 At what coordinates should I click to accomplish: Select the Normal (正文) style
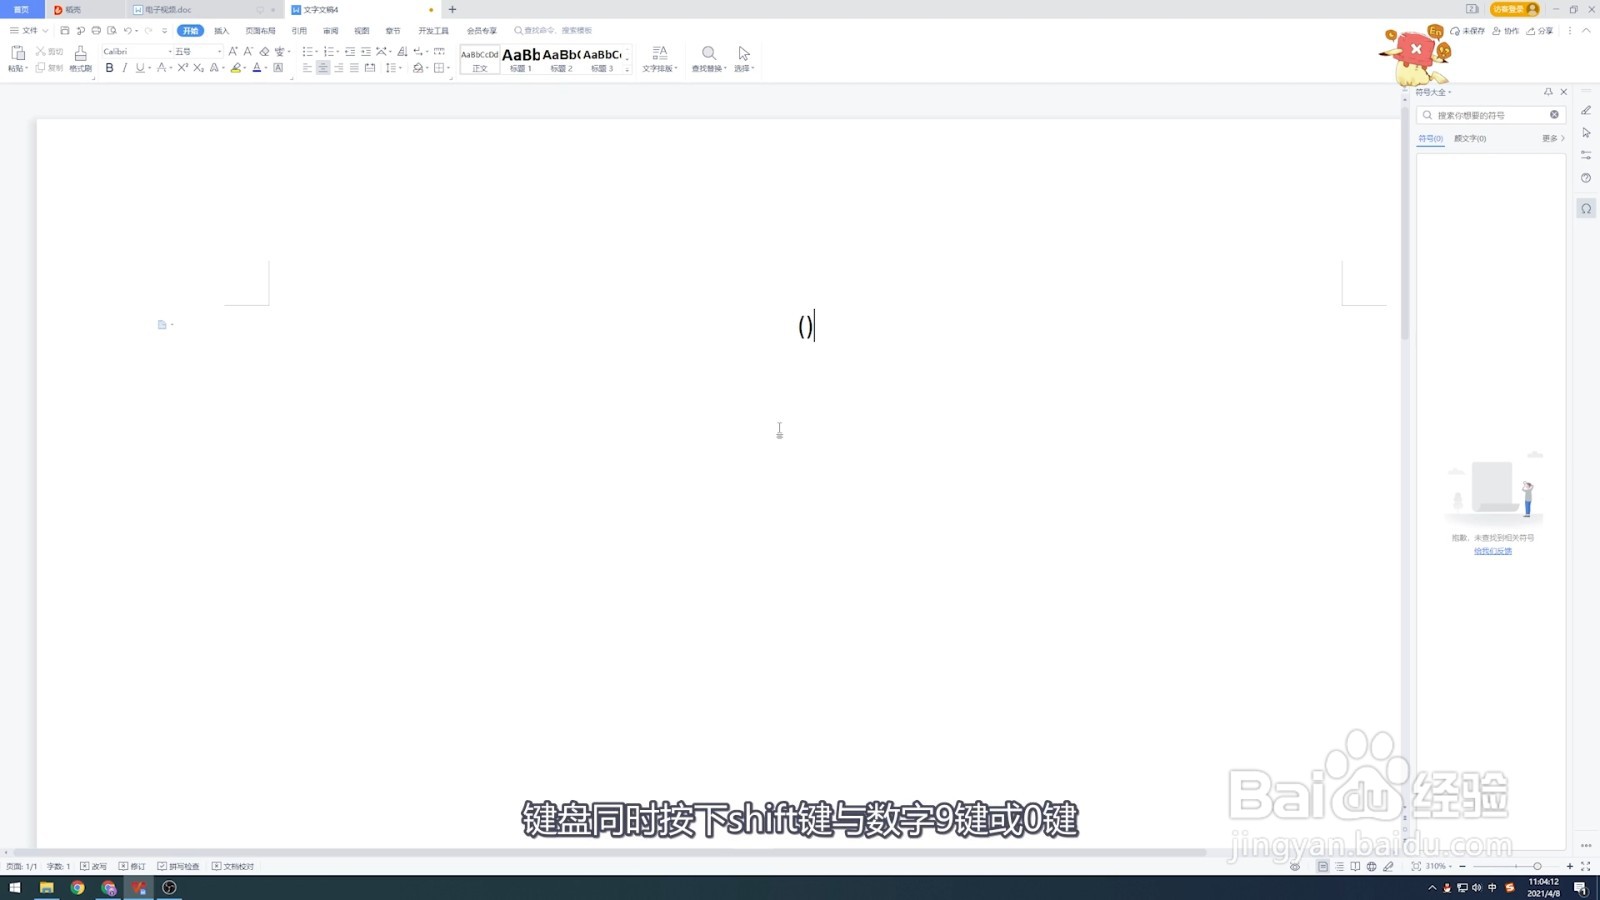(x=480, y=60)
